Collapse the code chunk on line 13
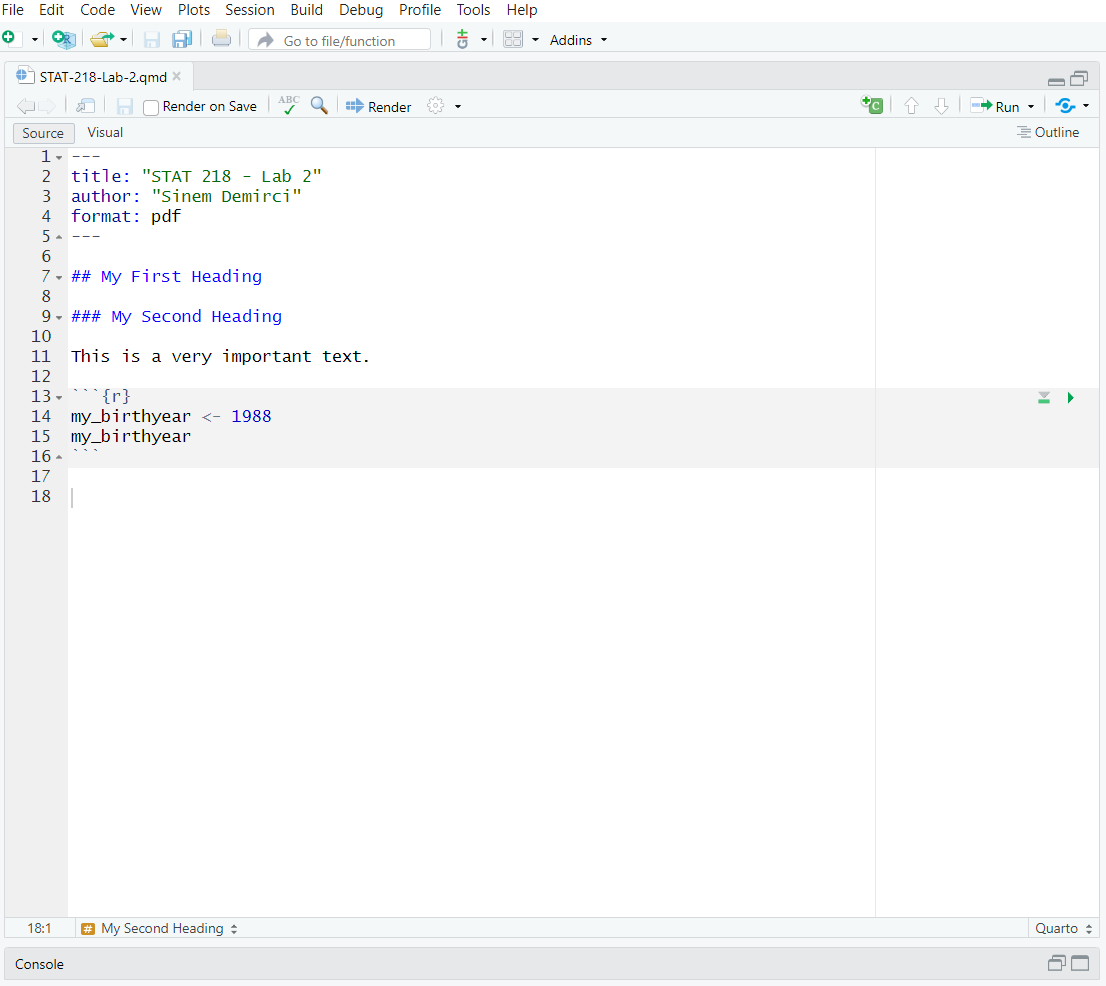The width and height of the screenshot is (1106, 986). 59,398
